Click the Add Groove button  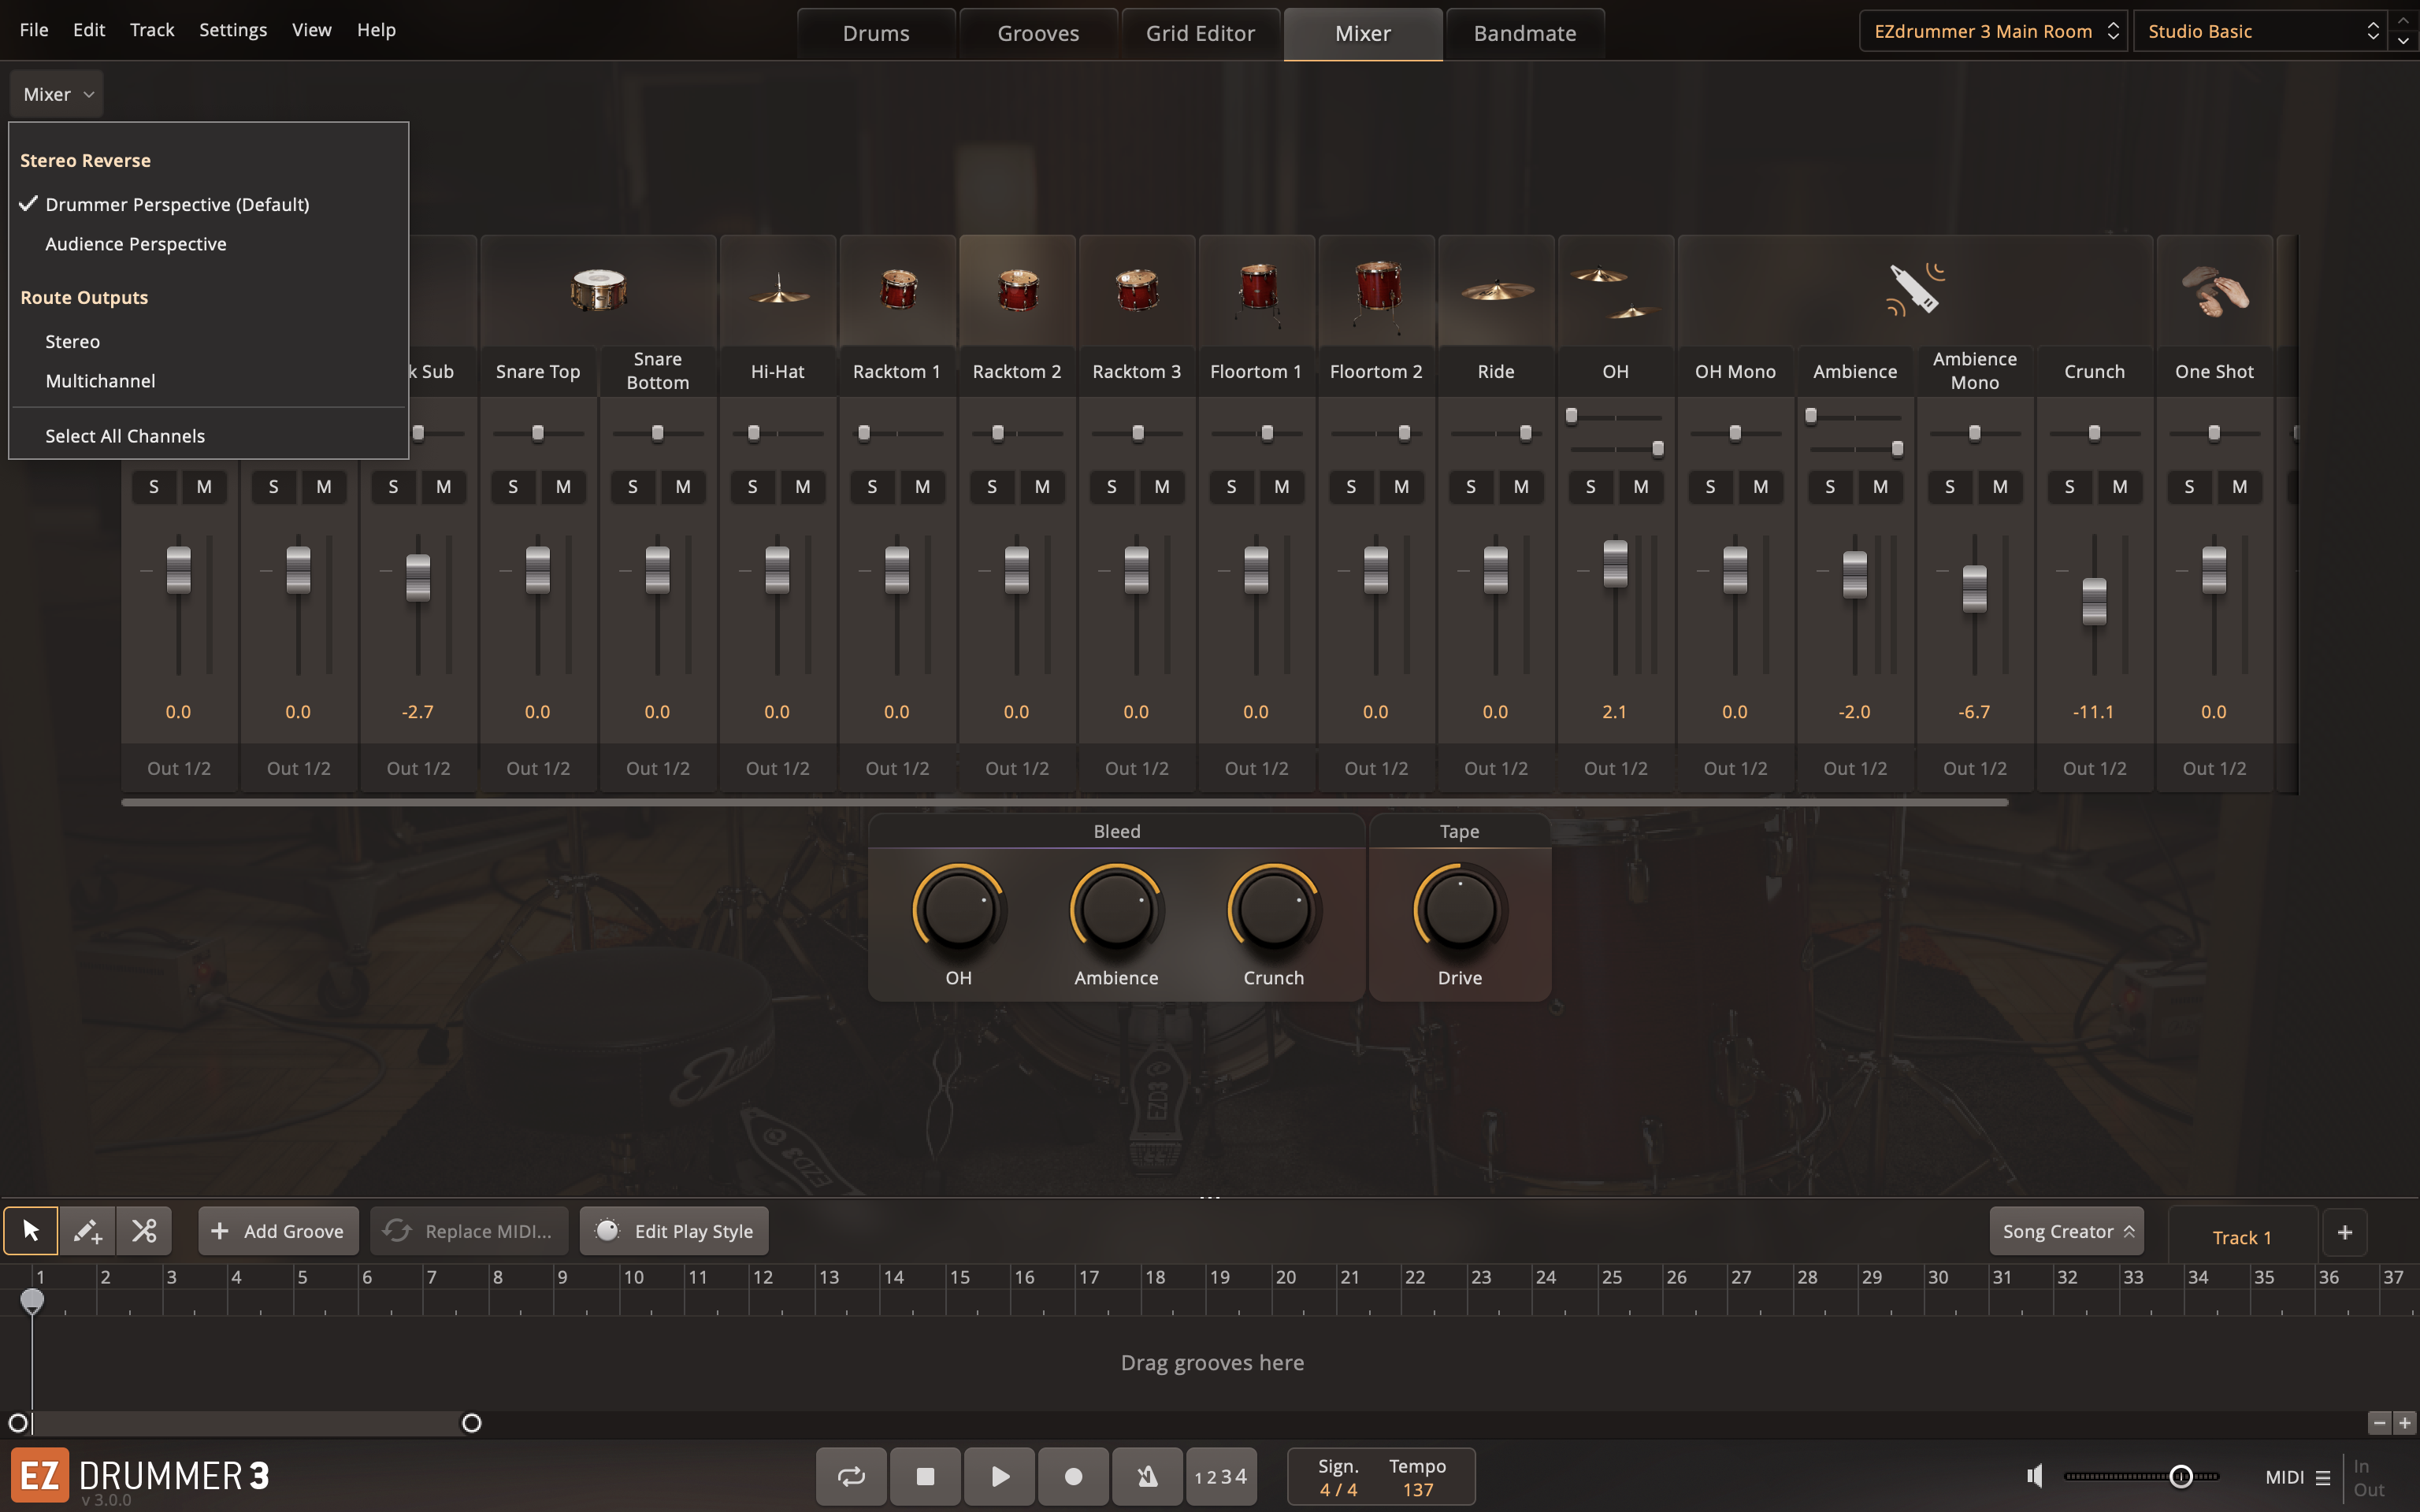tap(278, 1230)
